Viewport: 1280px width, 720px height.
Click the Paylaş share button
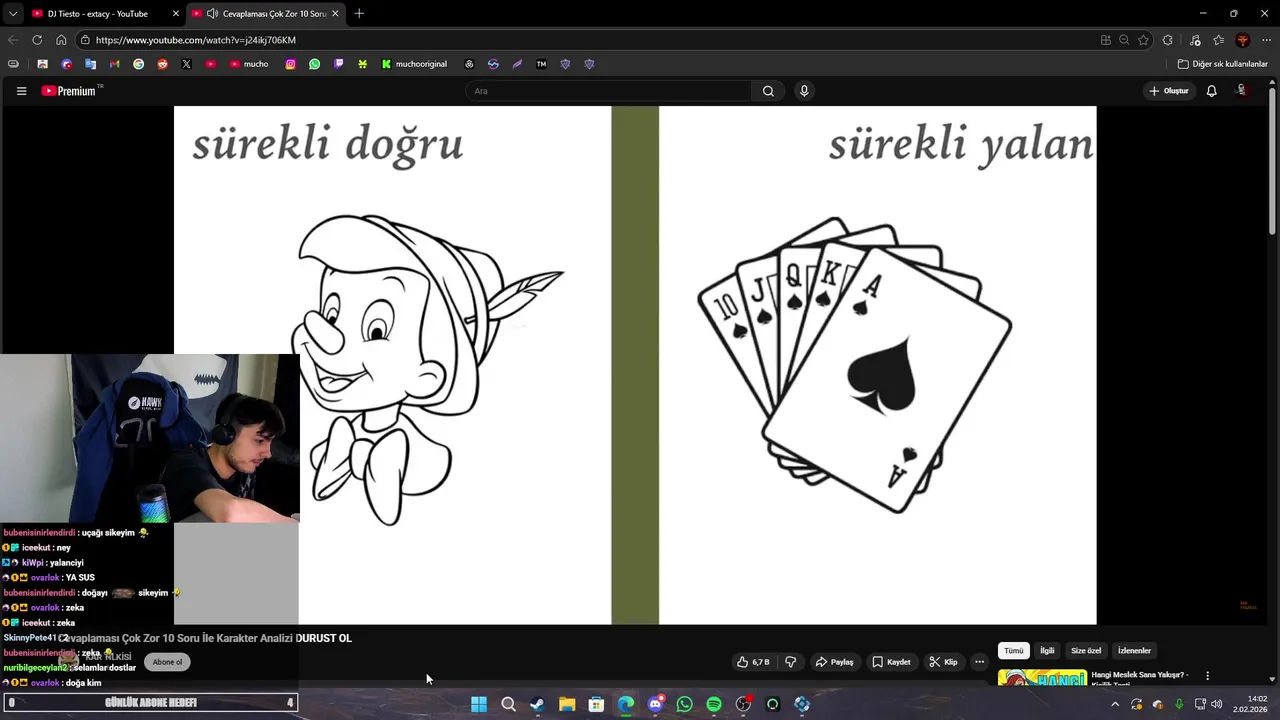[x=834, y=662]
